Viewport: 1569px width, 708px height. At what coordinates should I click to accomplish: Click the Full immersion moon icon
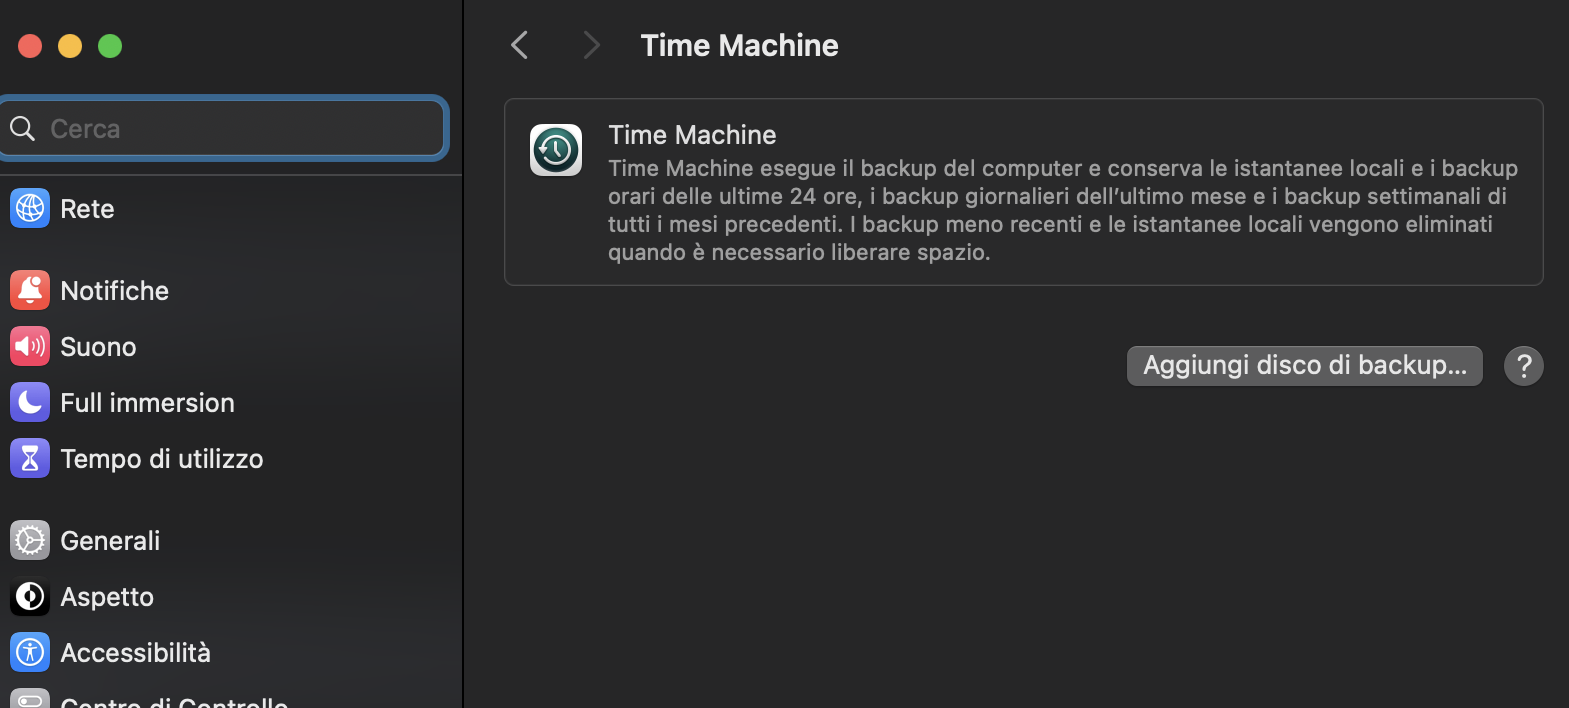coord(29,402)
